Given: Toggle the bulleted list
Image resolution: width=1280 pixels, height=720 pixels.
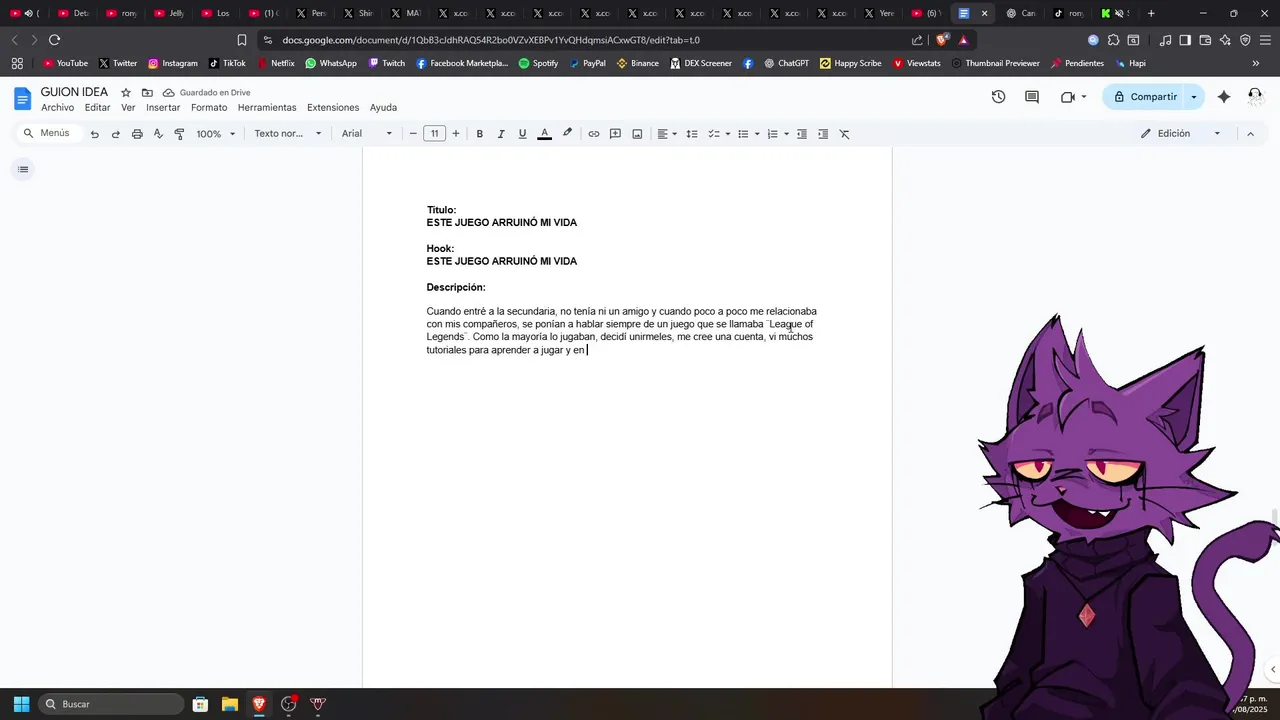Looking at the screenshot, I should (x=743, y=134).
